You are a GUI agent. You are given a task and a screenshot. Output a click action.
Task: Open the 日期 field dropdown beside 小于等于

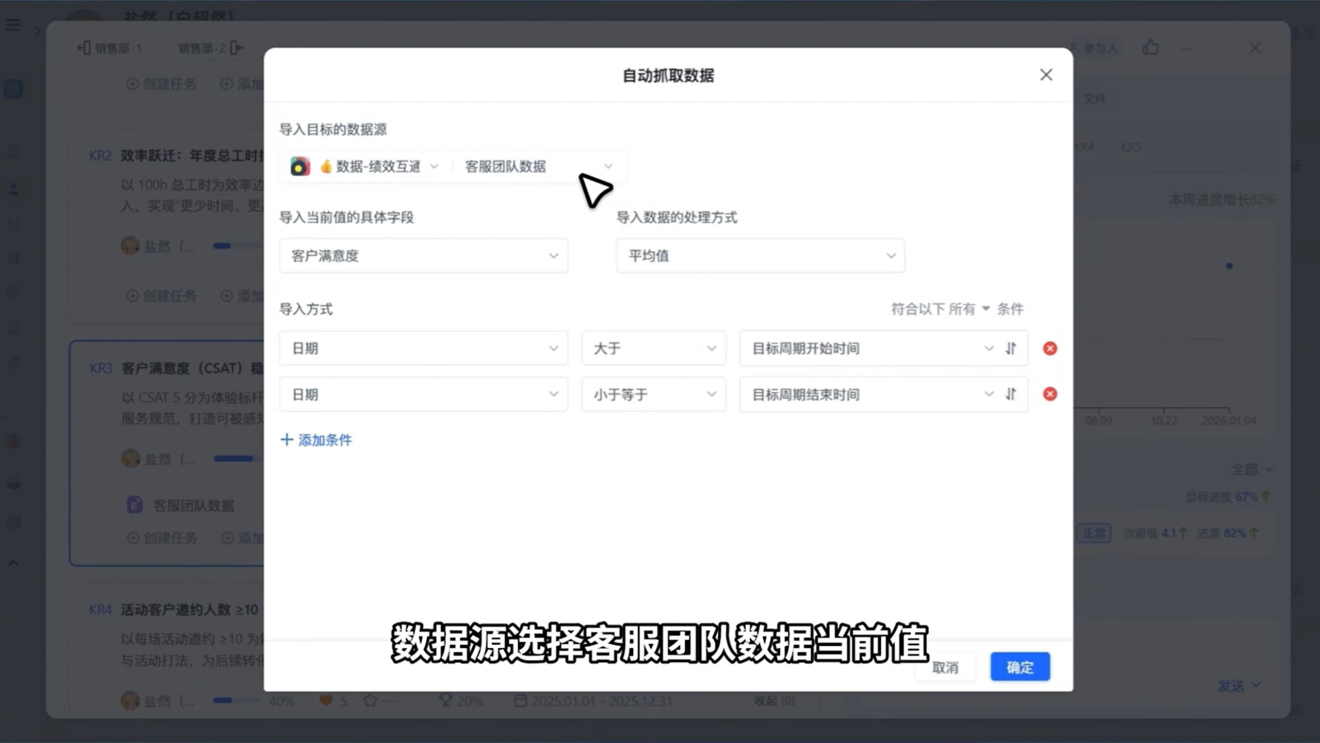[x=424, y=394]
